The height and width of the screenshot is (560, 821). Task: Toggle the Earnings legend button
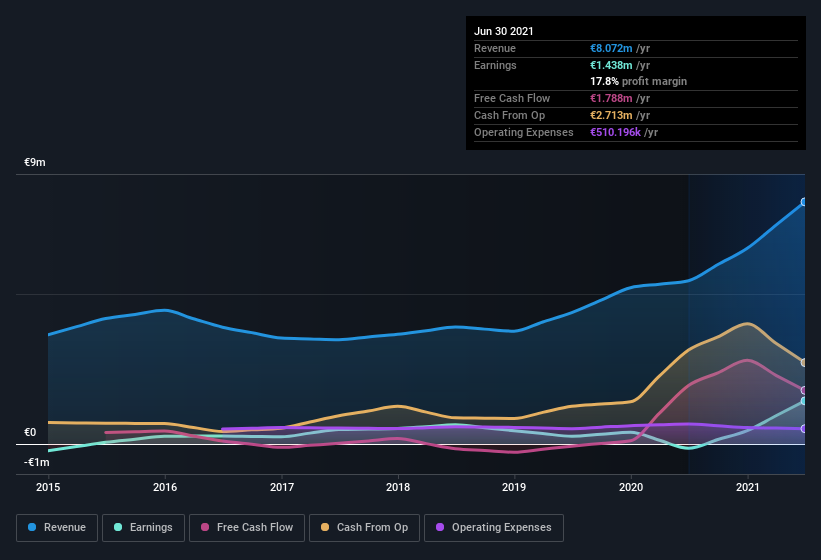(143, 528)
